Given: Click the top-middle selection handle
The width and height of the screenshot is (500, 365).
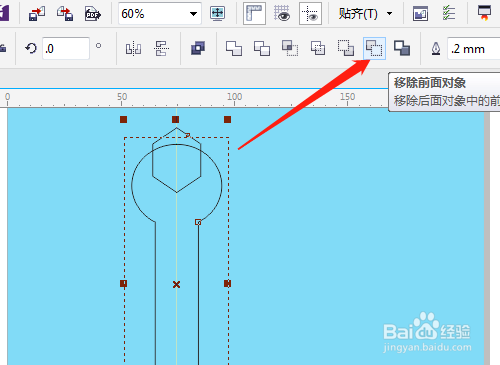Looking at the screenshot, I should point(176,119).
